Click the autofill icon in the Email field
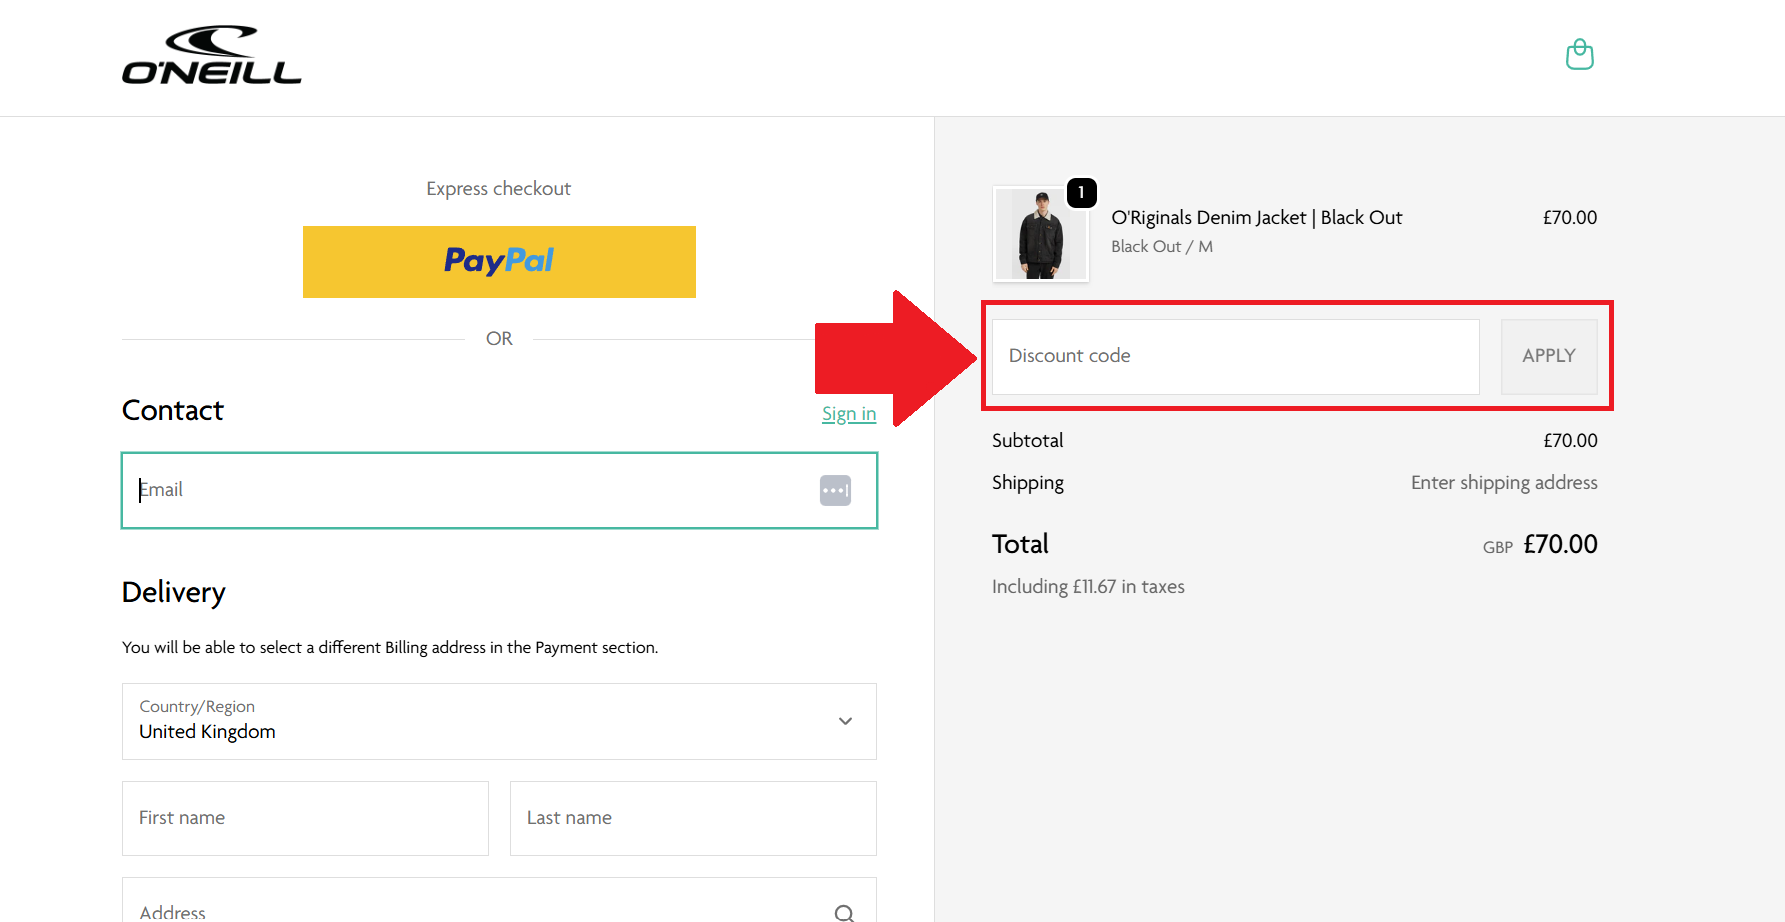The image size is (1785, 922). (836, 490)
